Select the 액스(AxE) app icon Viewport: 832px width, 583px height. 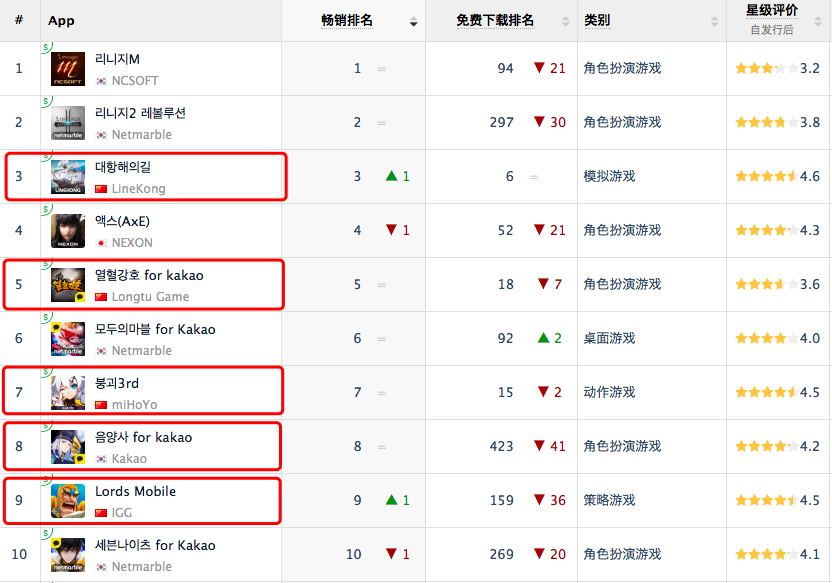pos(68,231)
